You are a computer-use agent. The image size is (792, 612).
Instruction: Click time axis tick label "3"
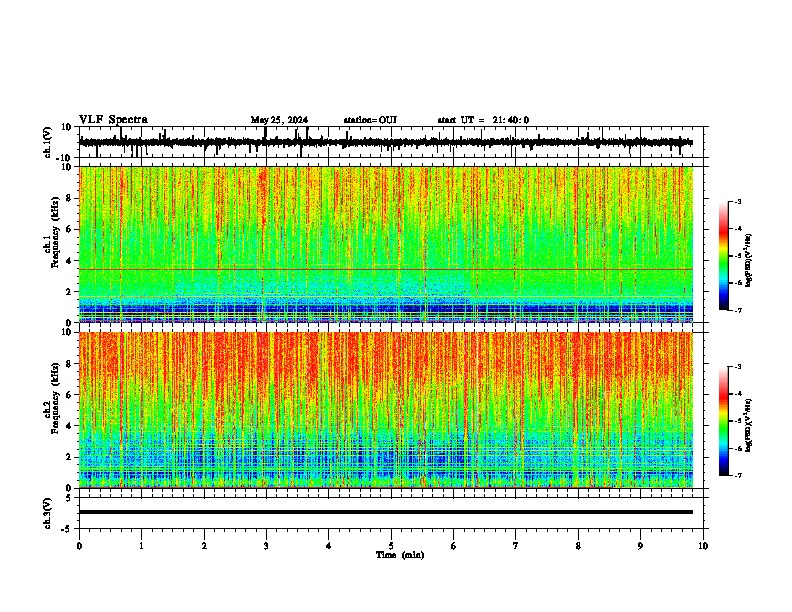pos(266,546)
